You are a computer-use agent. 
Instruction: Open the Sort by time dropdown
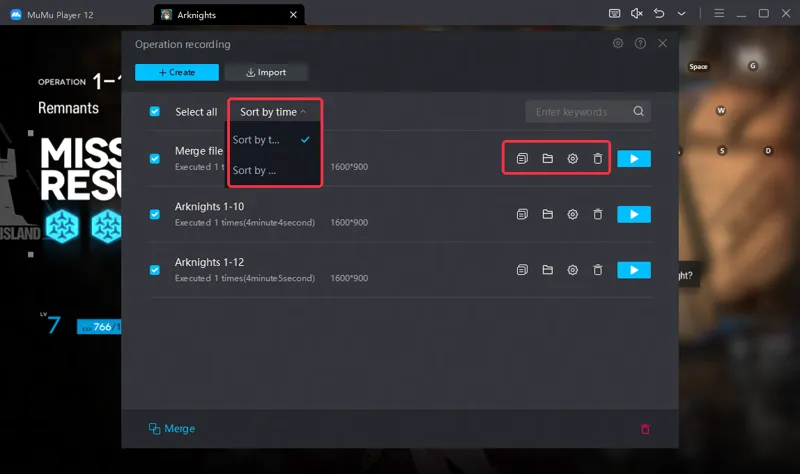click(x=273, y=112)
